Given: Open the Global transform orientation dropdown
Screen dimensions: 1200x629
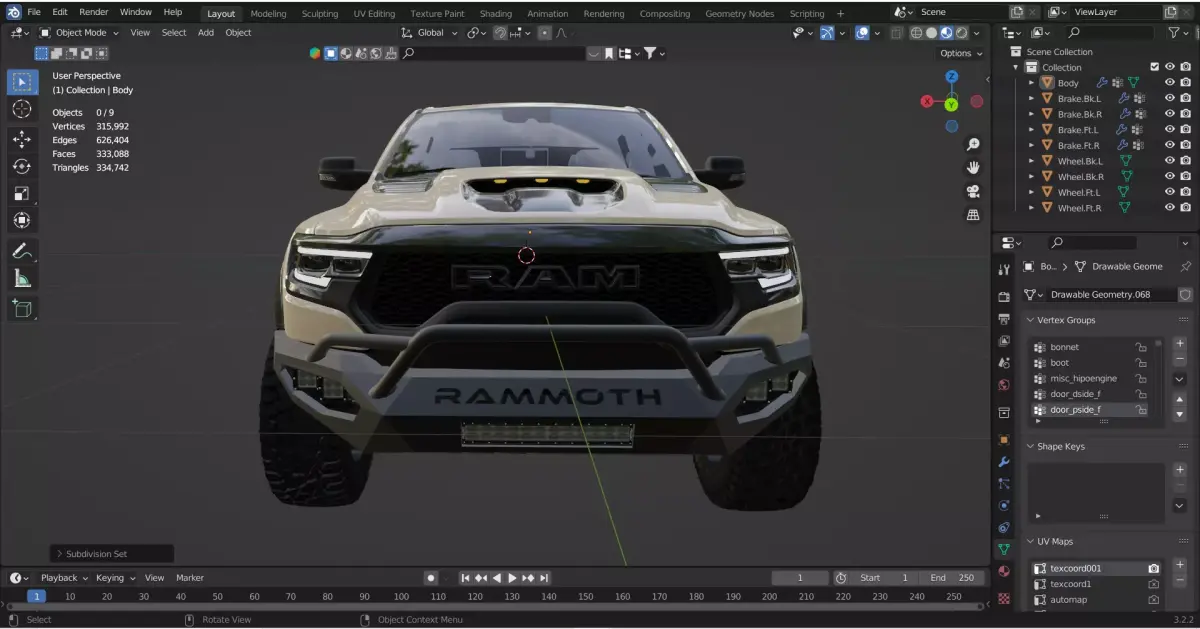Looking at the screenshot, I should (x=430, y=33).
